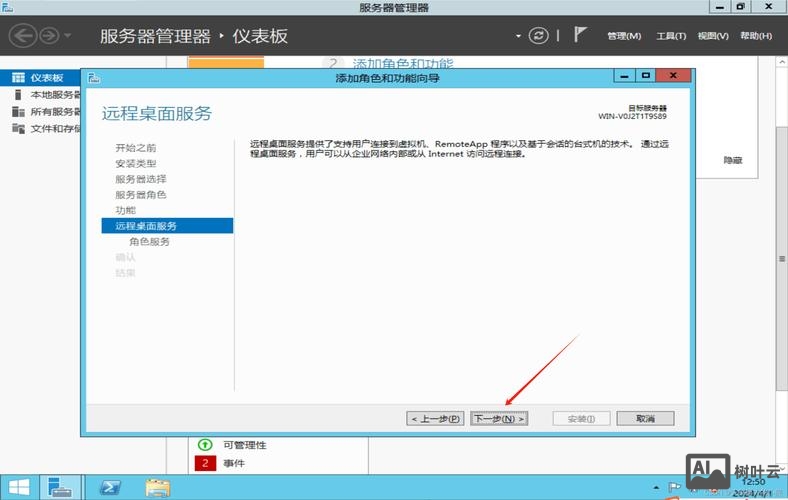Click the 上一步(P) button
The width and height of the screenshot is (788, 500).
click(x=435, y=418)
